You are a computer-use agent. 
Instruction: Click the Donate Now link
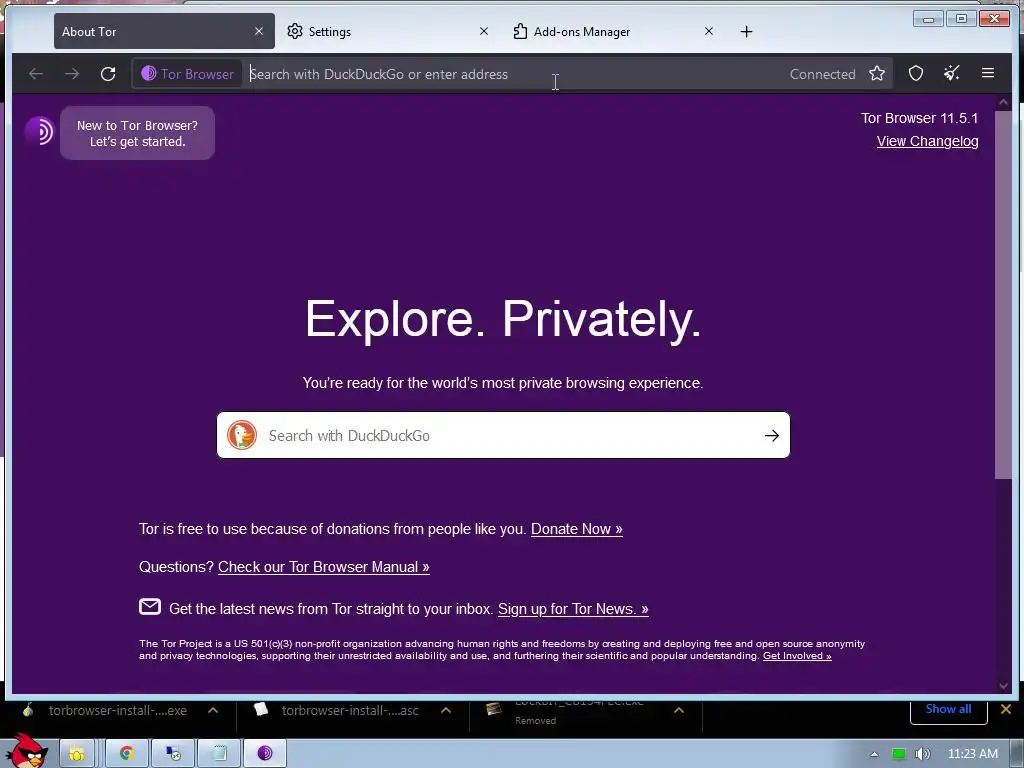click(x=577, y=529)
